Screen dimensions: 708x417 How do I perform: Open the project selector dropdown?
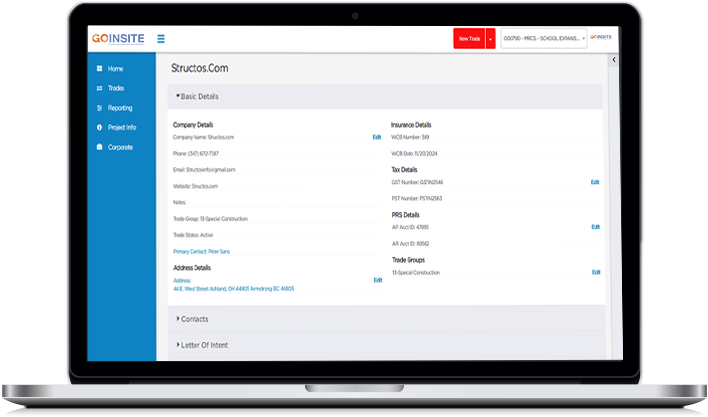tap(545, 38)
